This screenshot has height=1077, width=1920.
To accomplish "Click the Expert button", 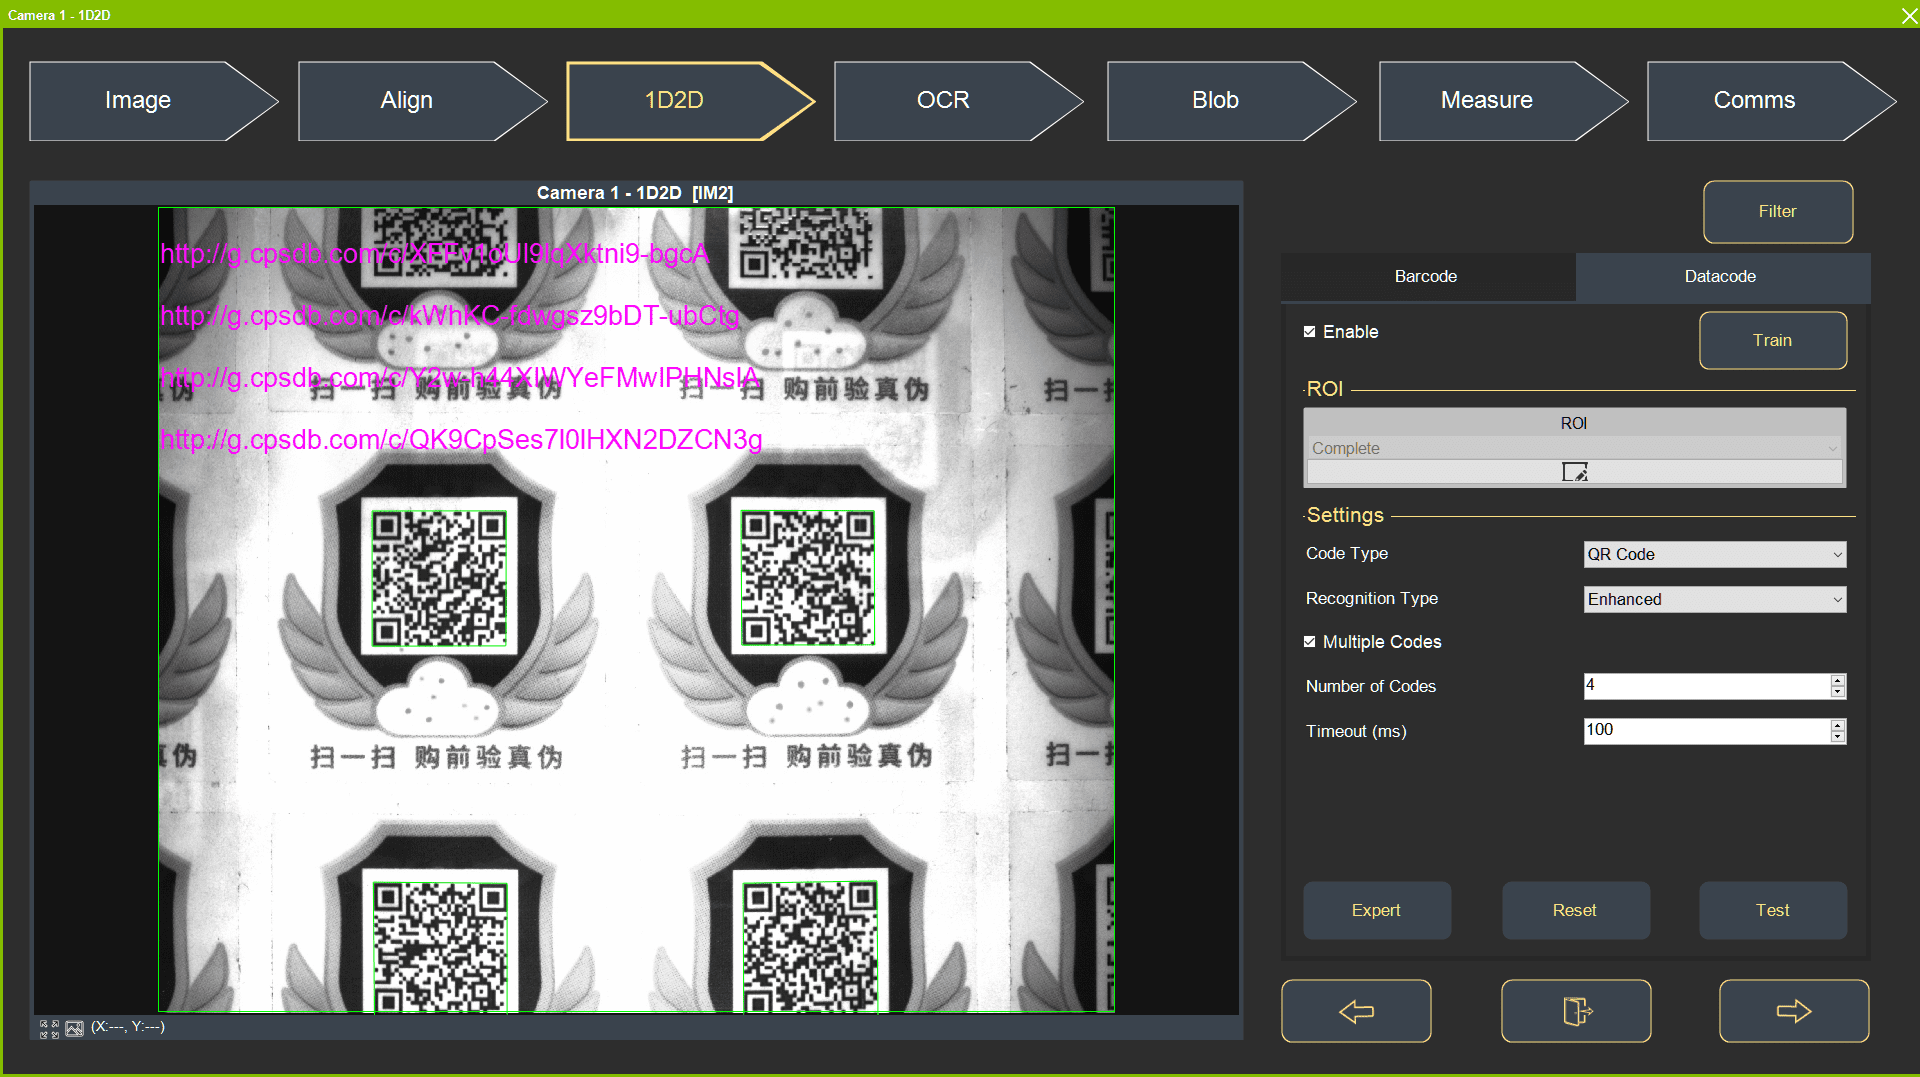I will 1377,910.
